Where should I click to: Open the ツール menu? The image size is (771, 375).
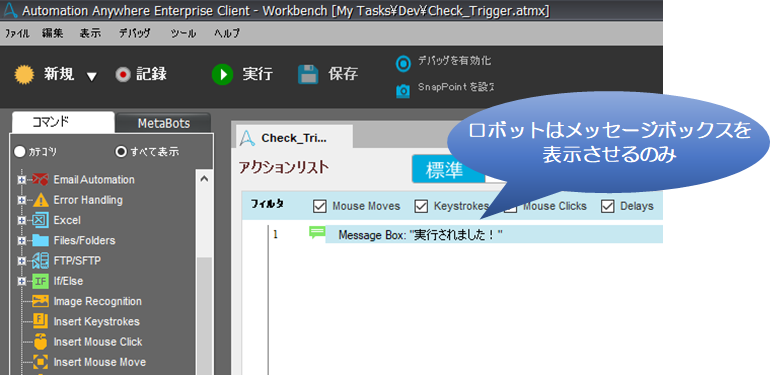coord(183,34)
